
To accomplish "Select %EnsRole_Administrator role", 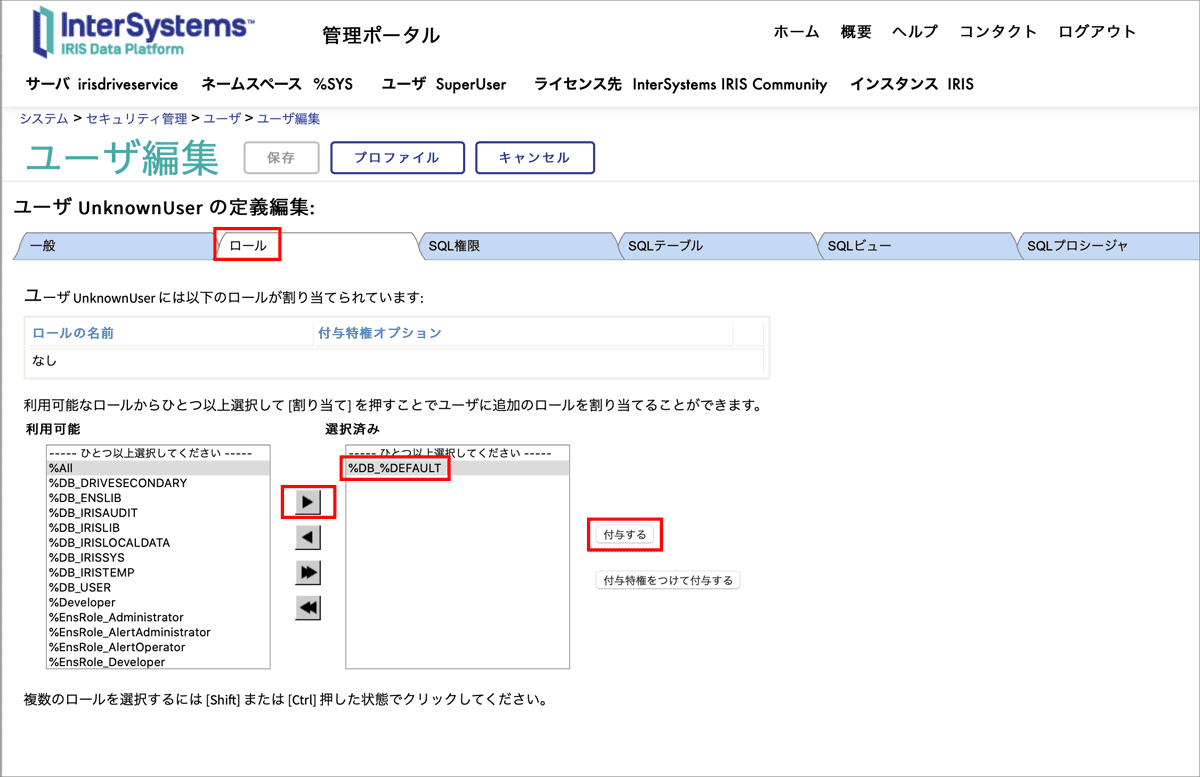I will (157, 617).
